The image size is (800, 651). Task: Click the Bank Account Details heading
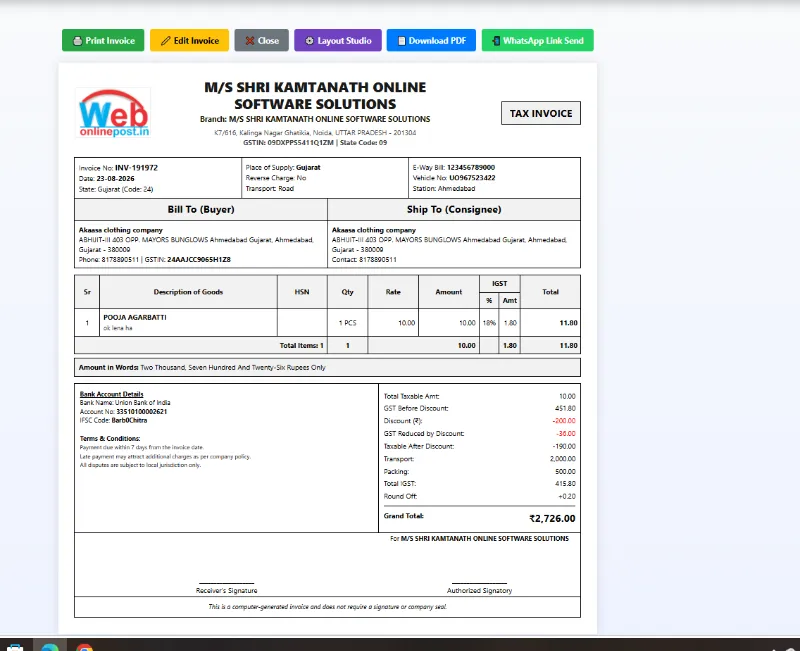(x=111, y=394)
